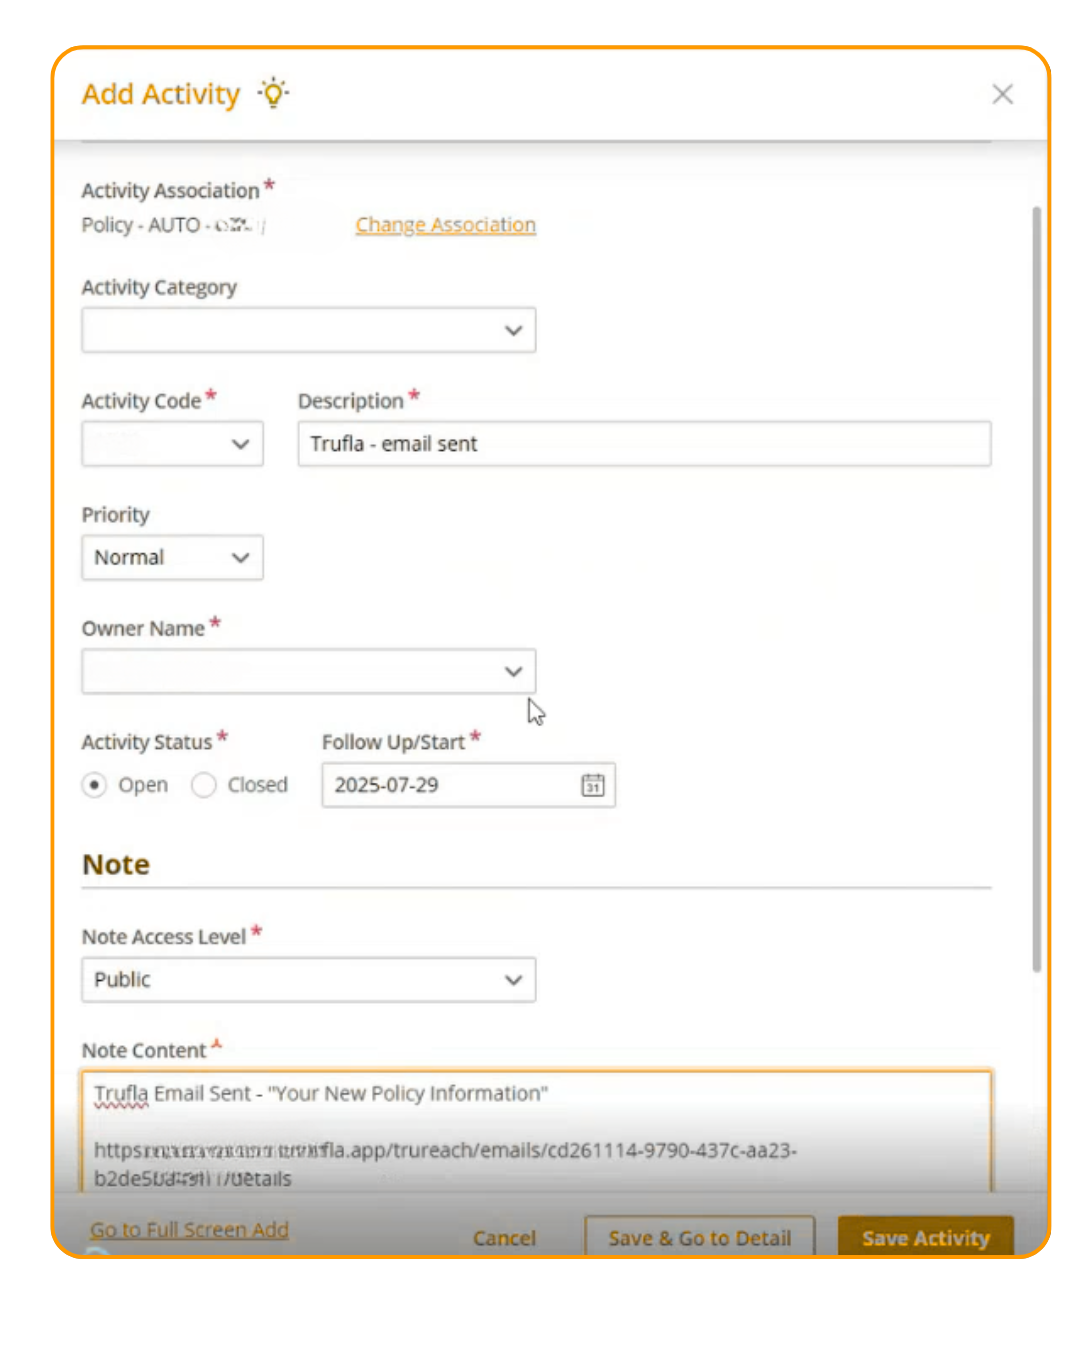Select the Open activity status
The width and height of the screenshot is (1080, 1350).
[x=95, y=785]
